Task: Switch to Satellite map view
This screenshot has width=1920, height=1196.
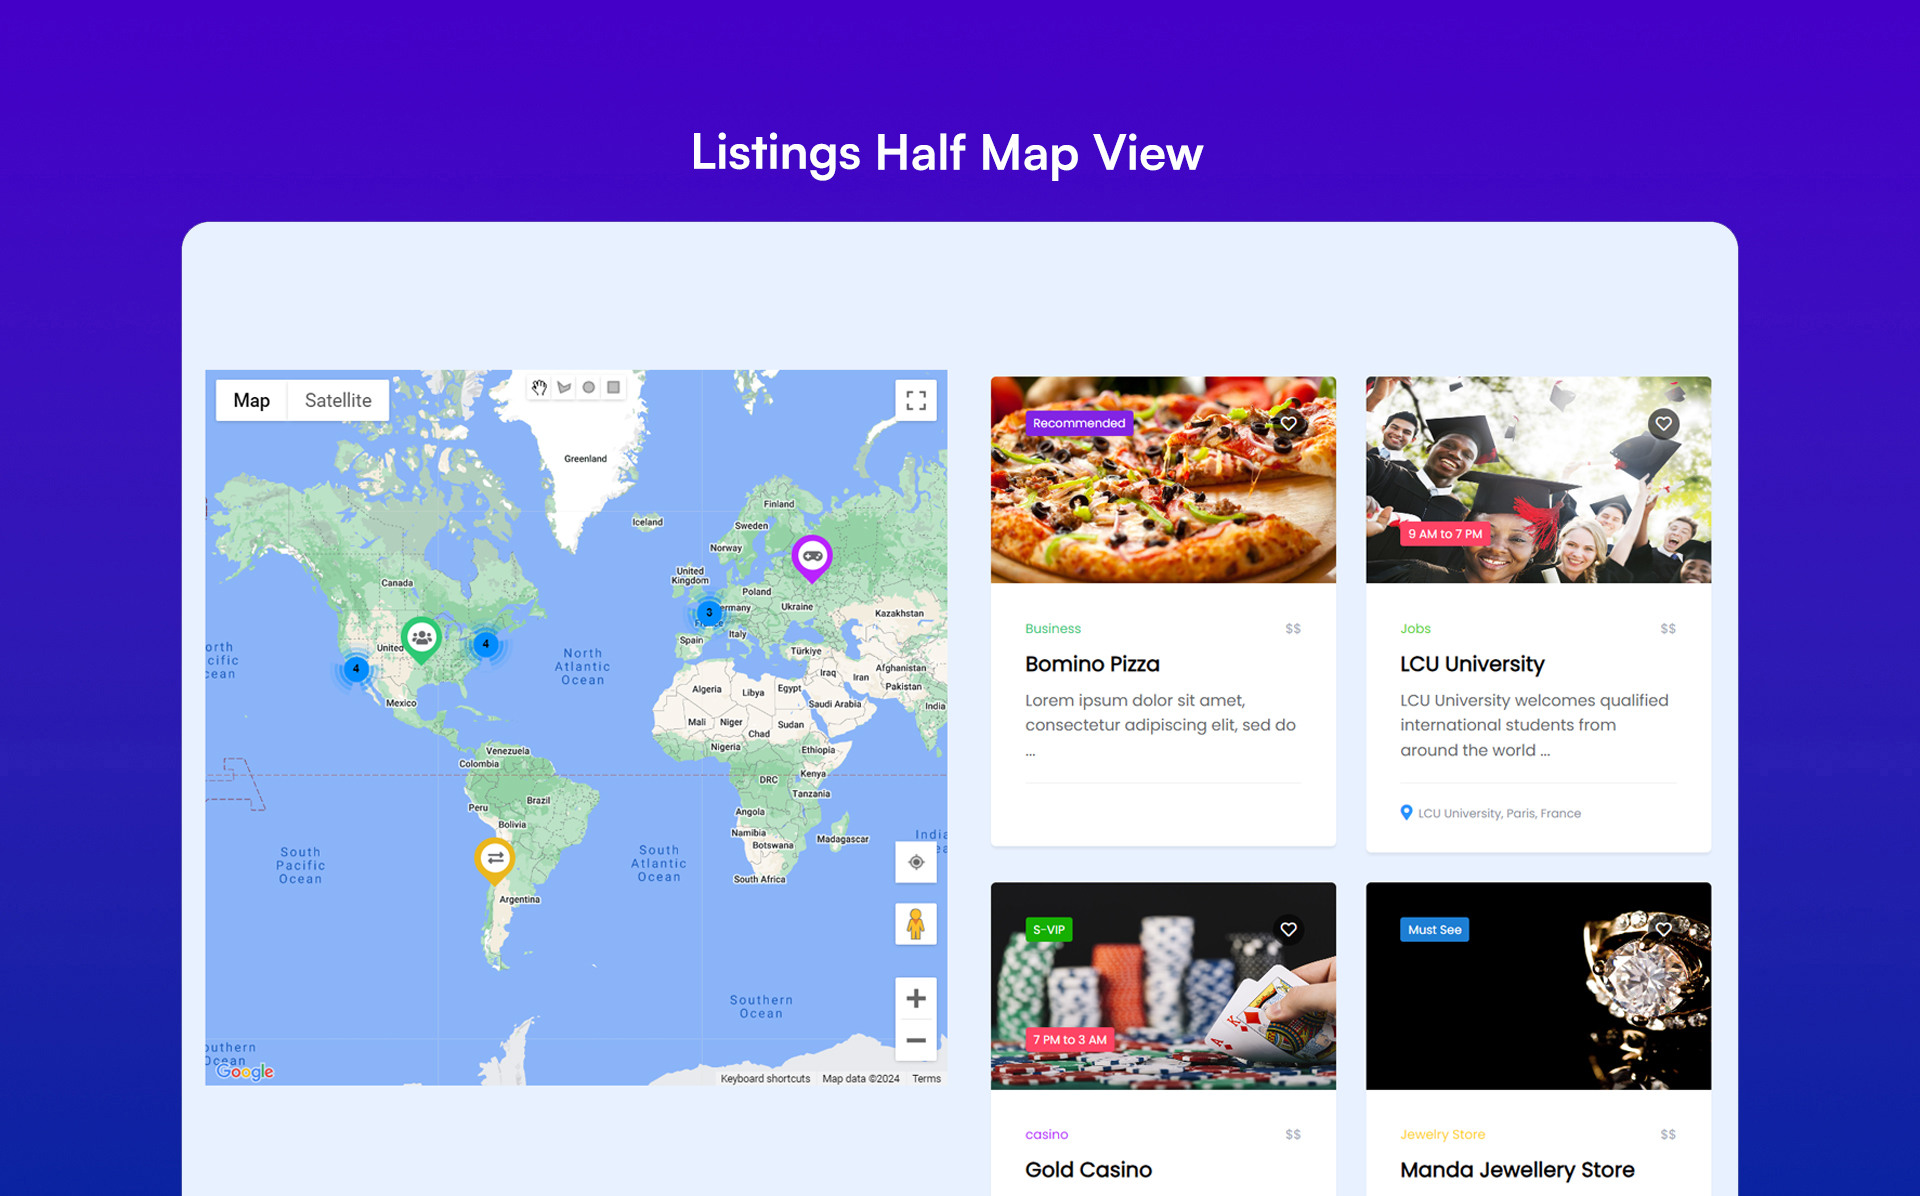Action: [337, 400]
